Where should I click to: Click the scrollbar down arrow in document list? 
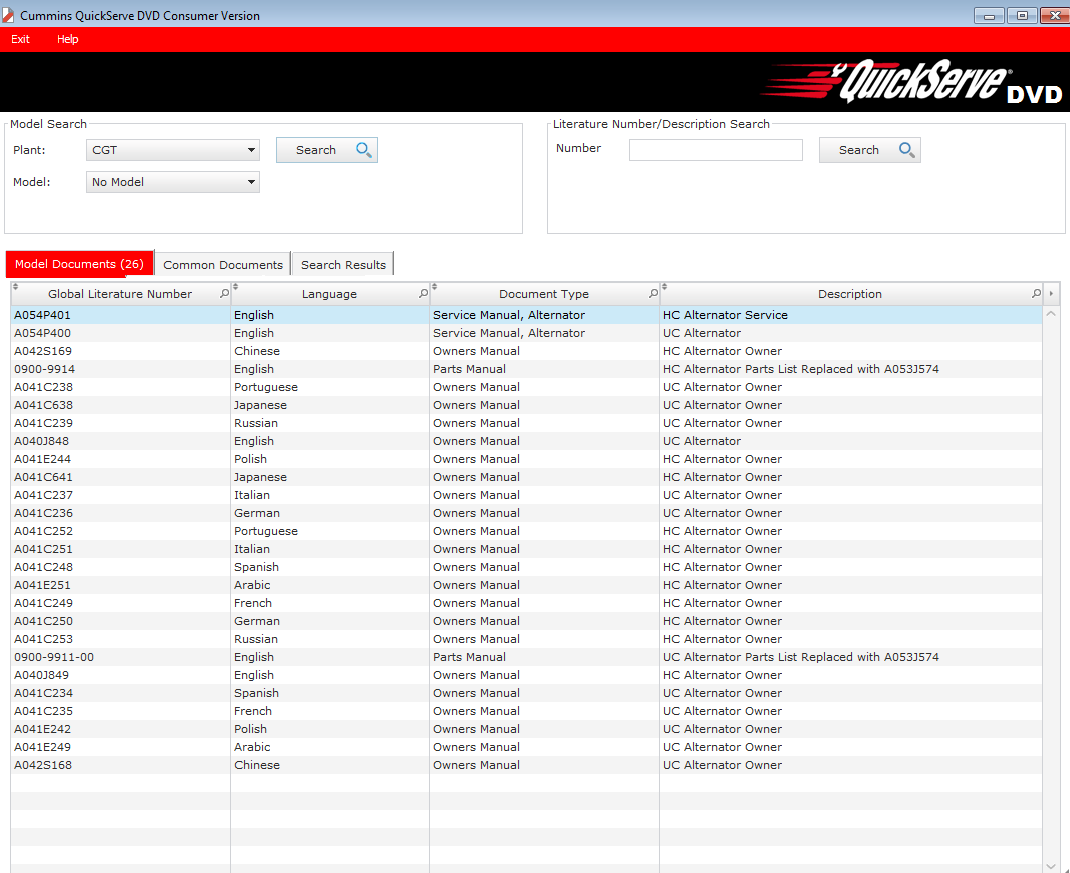pyautogui.click(x=1050, y=865)
